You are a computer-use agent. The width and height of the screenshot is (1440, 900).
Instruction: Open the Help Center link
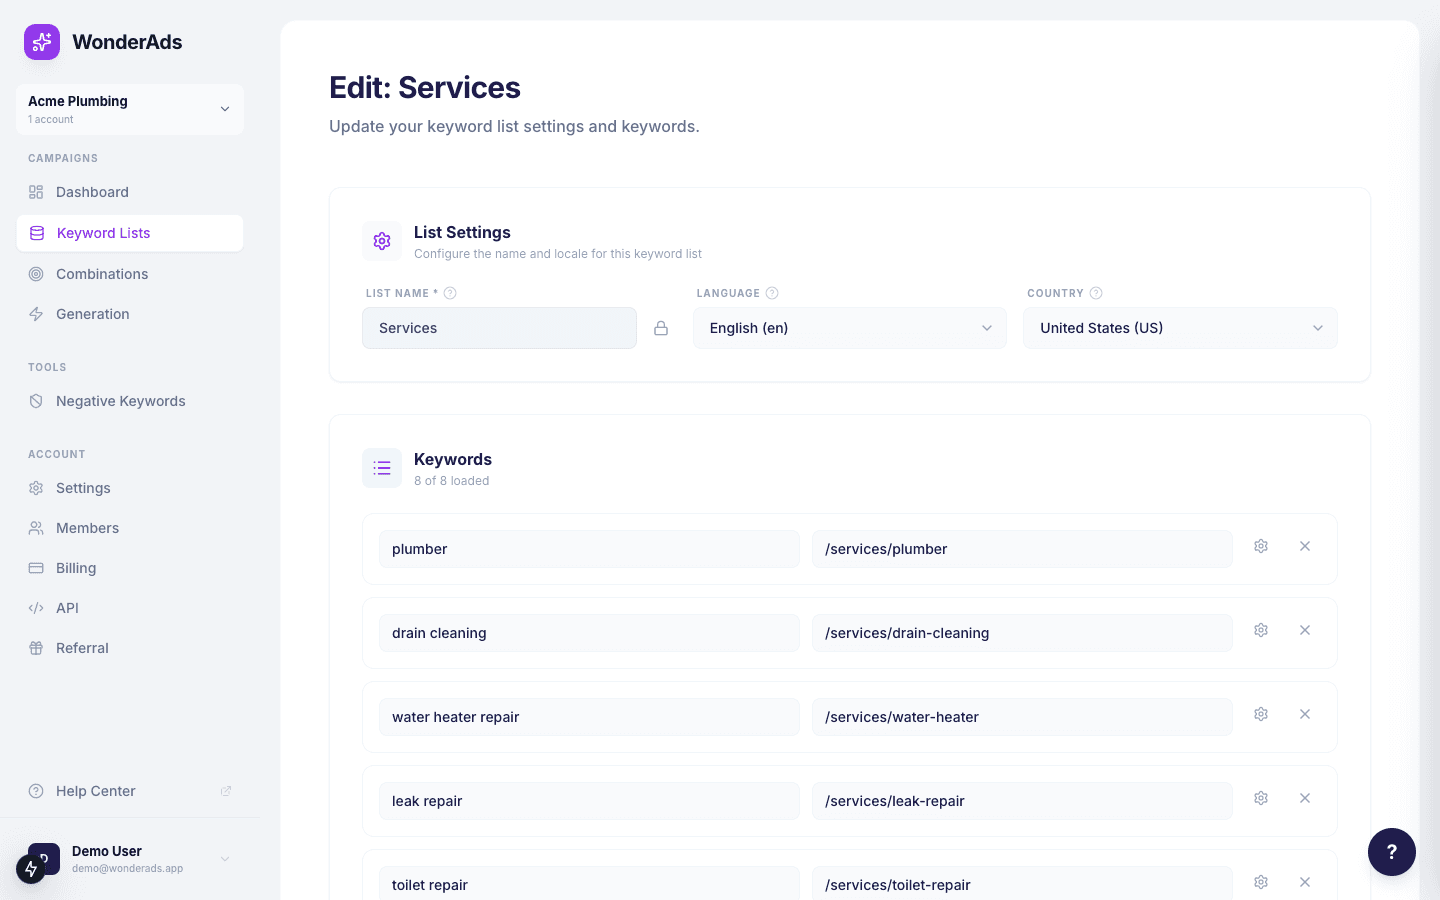pos(95,791)
